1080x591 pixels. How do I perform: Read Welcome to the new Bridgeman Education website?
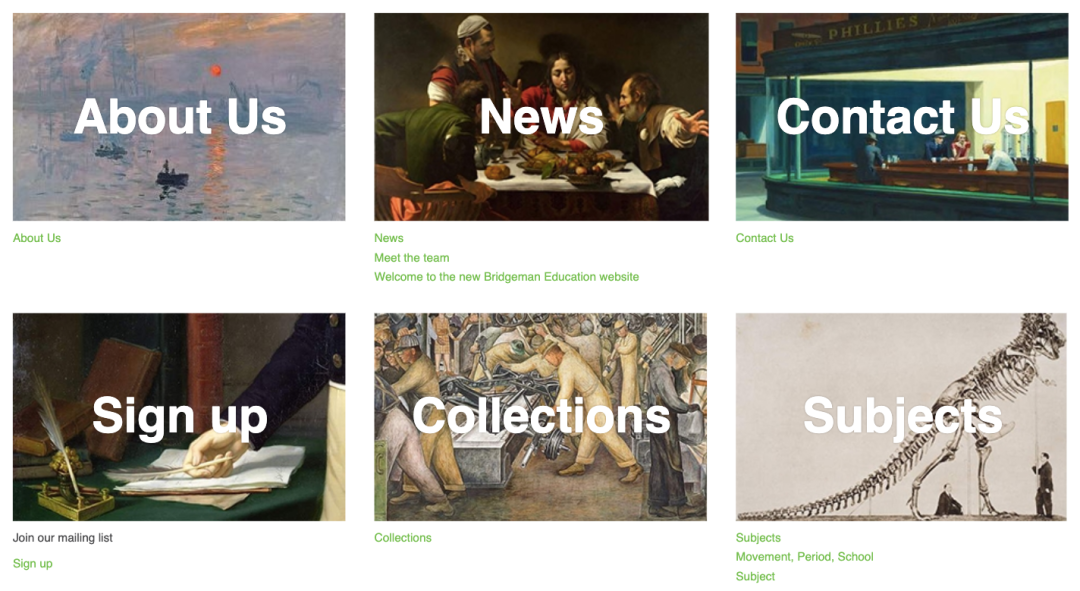pos(506,277)
